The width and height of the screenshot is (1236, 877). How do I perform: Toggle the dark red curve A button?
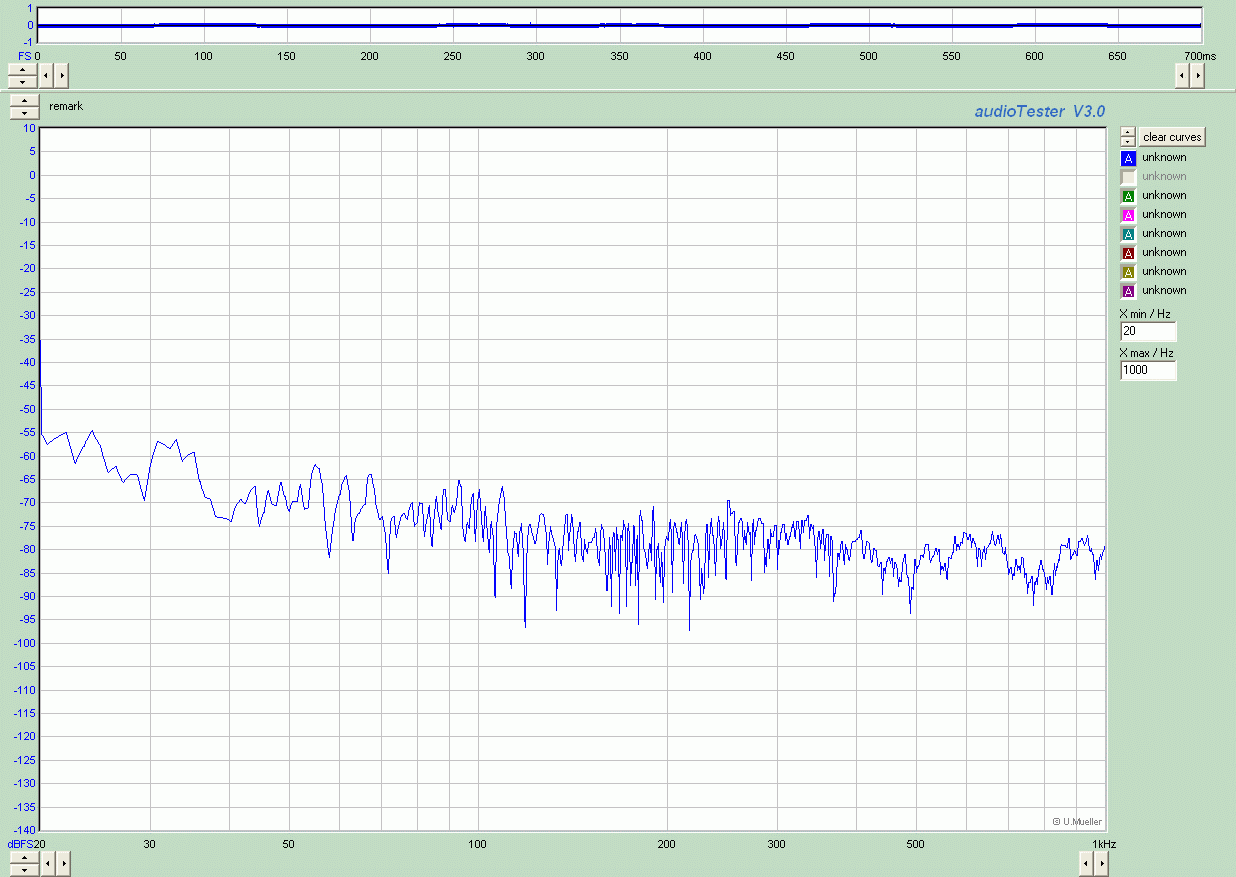click(x=1128, y=253)
